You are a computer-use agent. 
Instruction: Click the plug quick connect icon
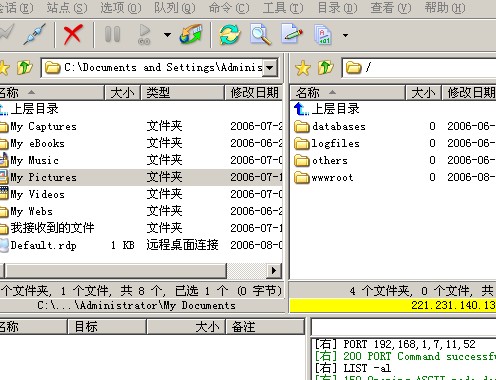tap(35, 34)
